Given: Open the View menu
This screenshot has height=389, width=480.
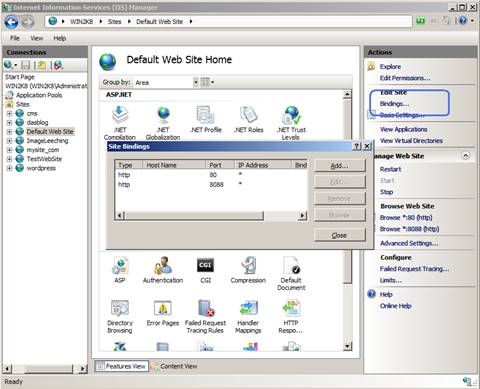Looking at the screenshot, I should point(37,38).
